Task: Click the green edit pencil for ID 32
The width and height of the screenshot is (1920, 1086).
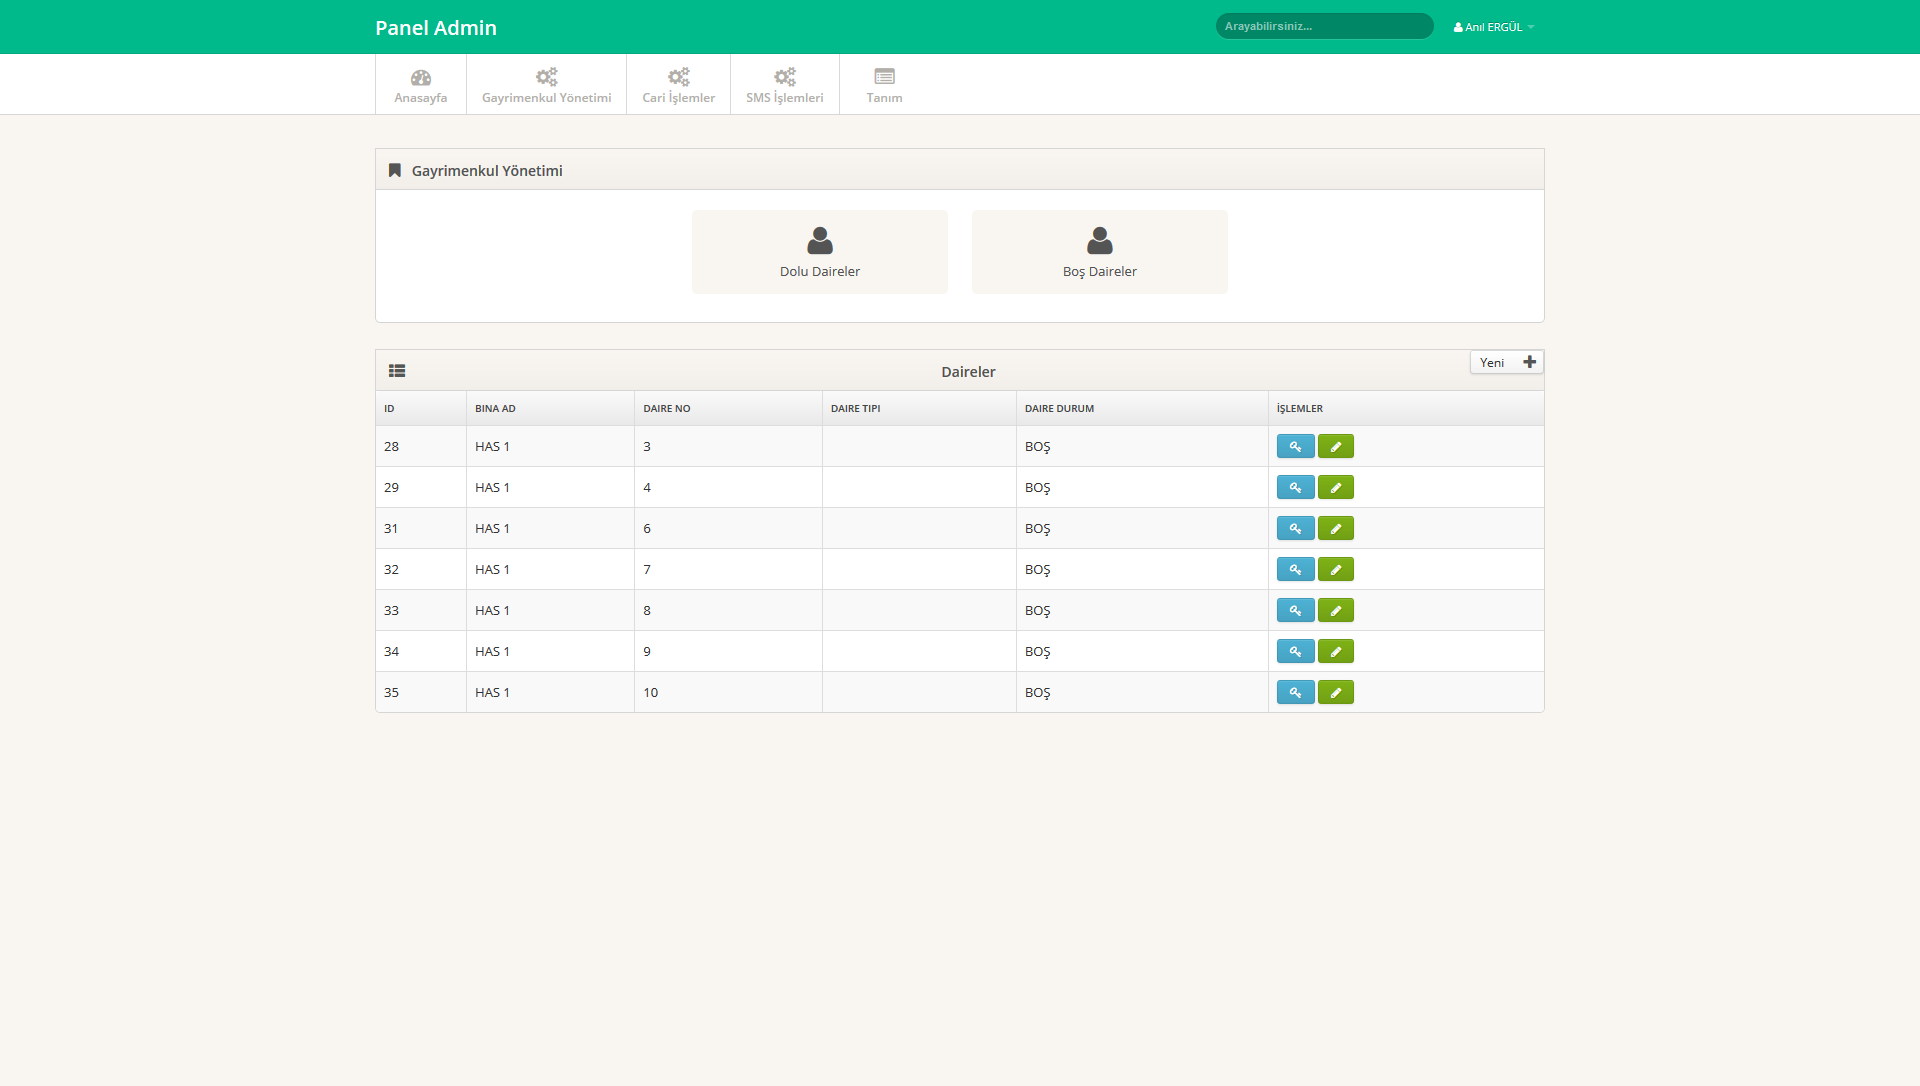Action: (x=1335, y=569)
